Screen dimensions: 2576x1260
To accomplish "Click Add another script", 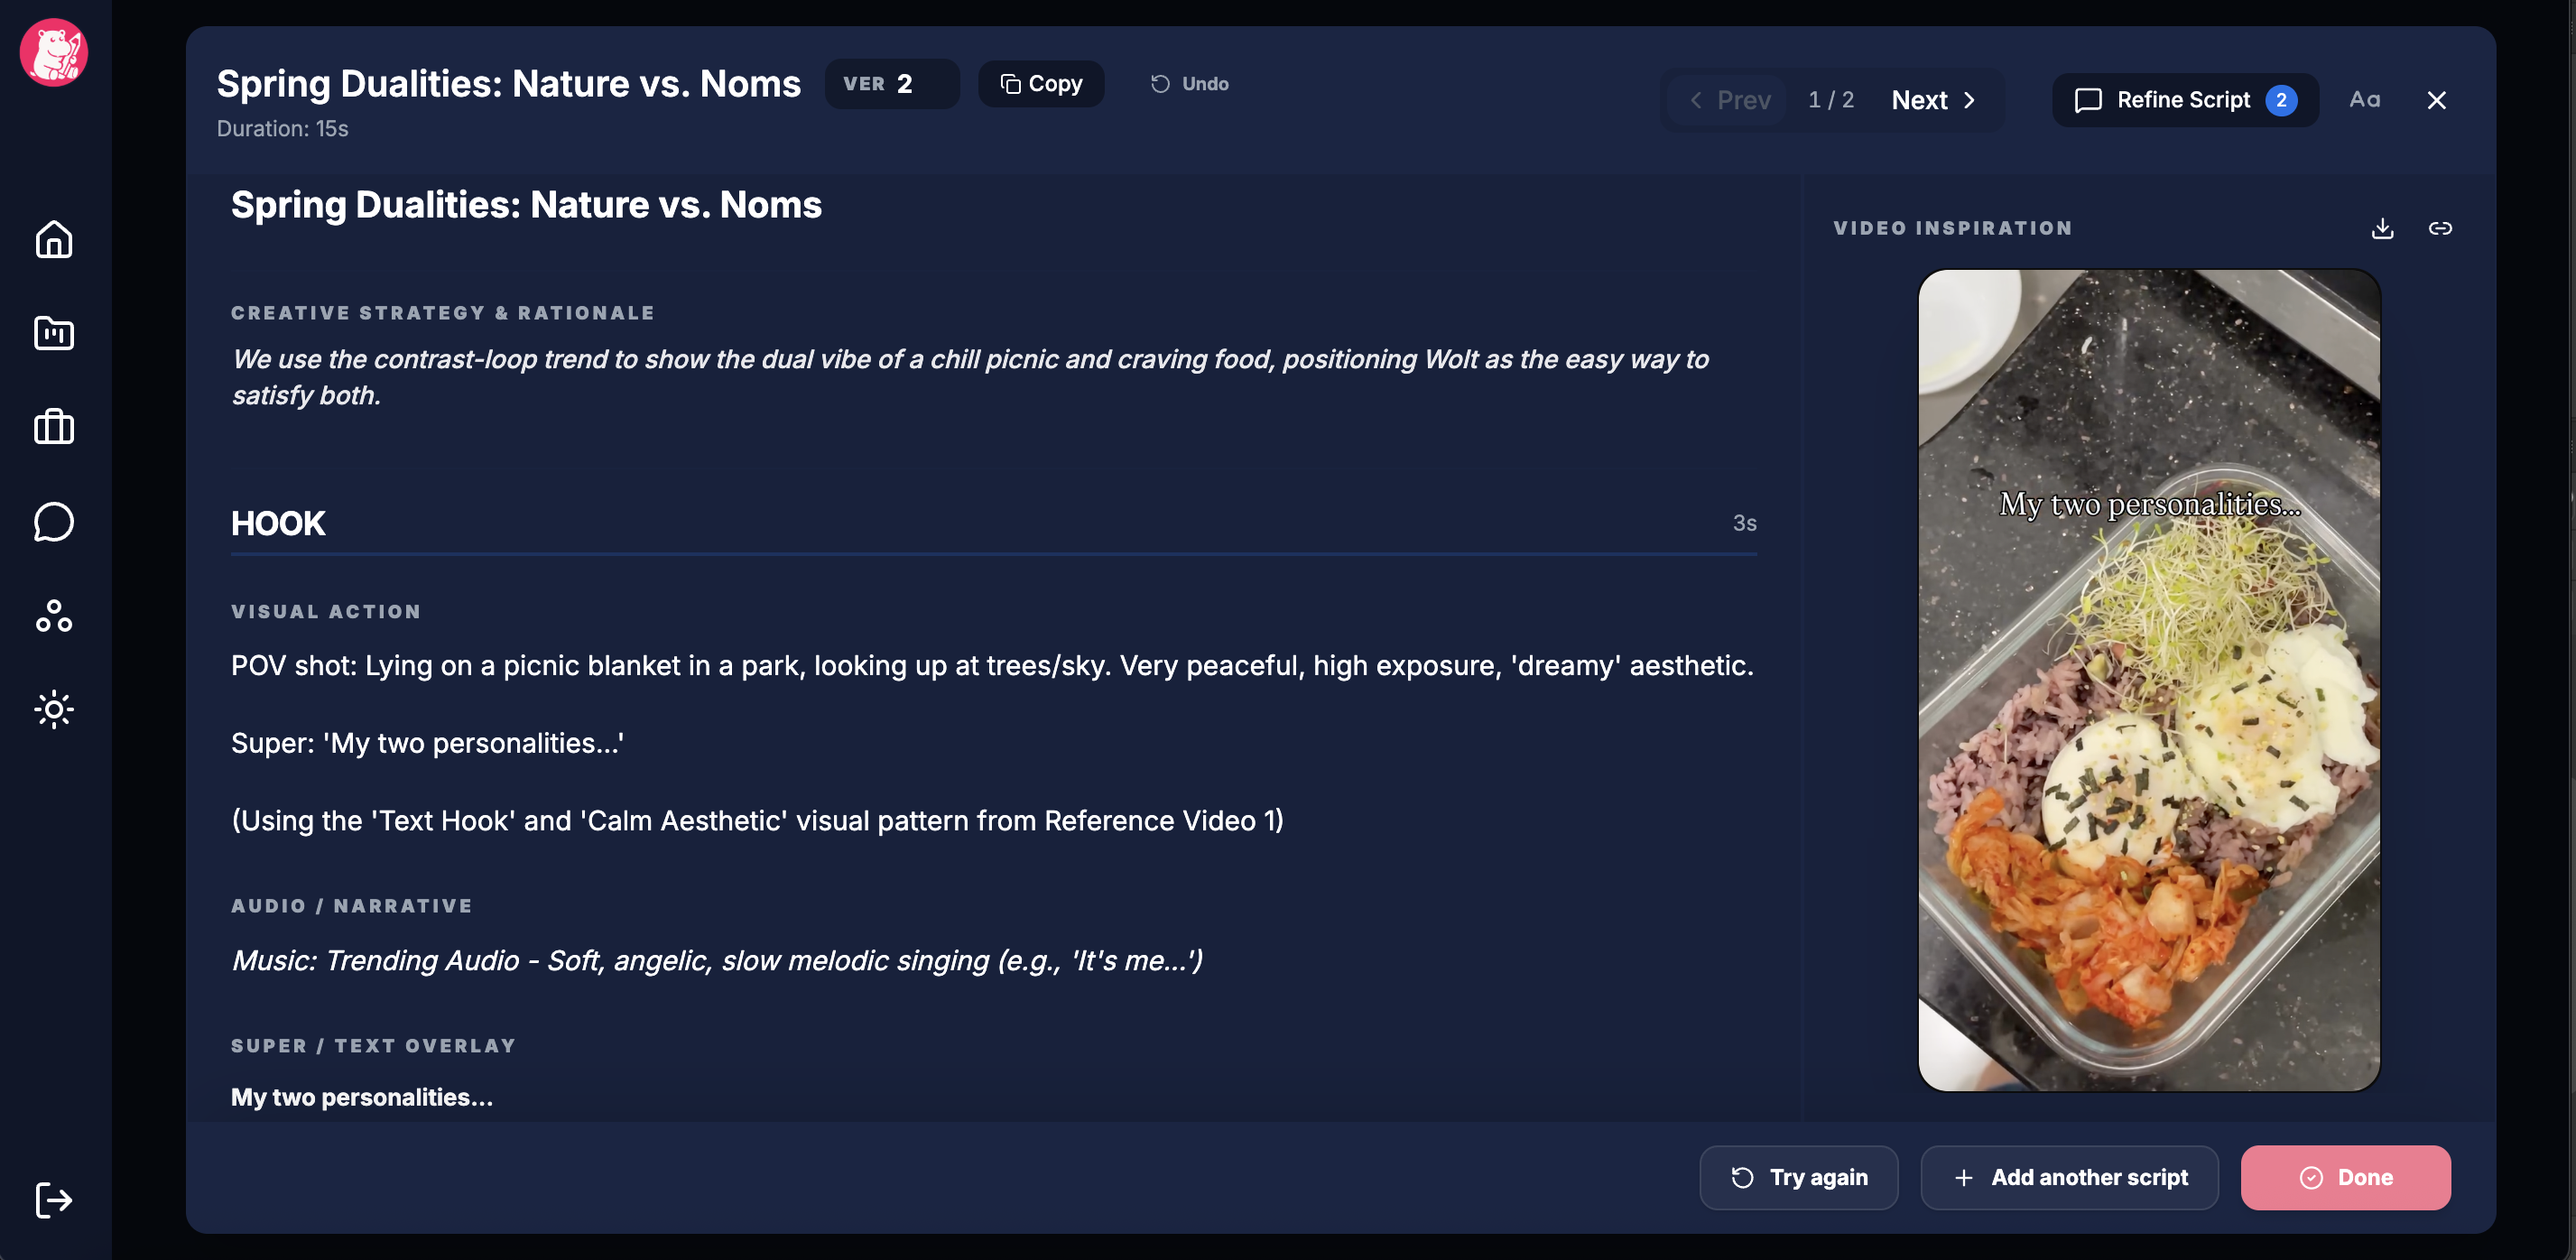I will coord(2069,1177).
